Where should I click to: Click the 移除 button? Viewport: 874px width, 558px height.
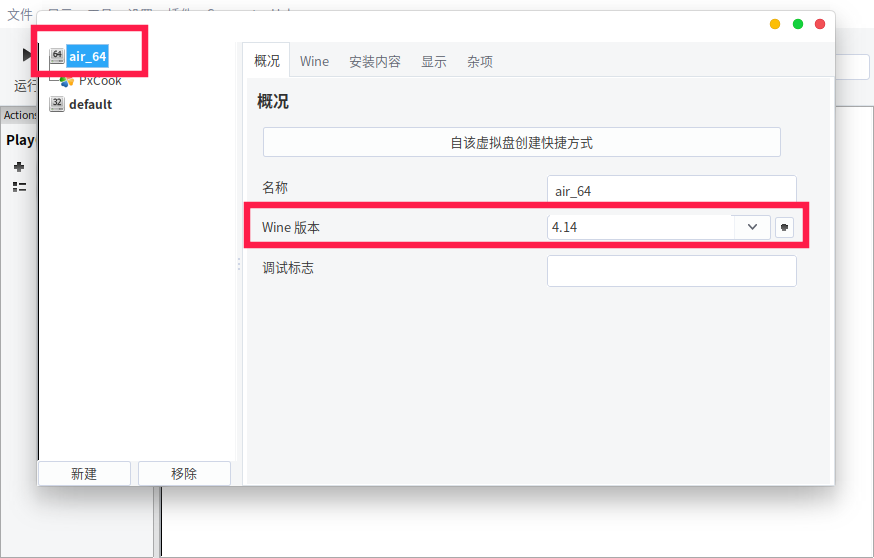pyautogui.click(x=184, y=474)
